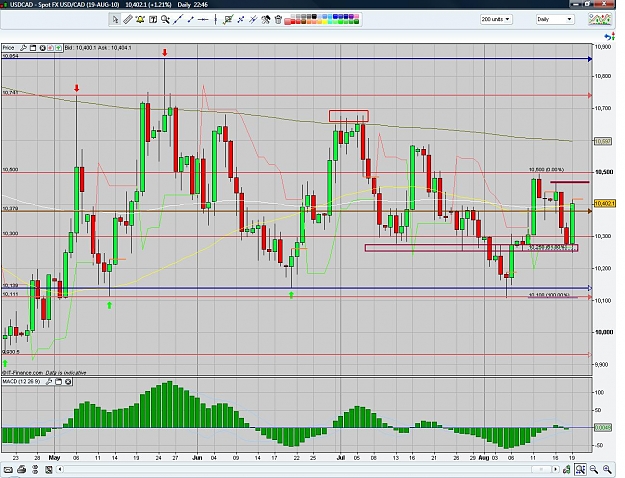Click the green chart icon near zoom buttons
This screenshot has height=478, width=625.
tap(567, 469)
